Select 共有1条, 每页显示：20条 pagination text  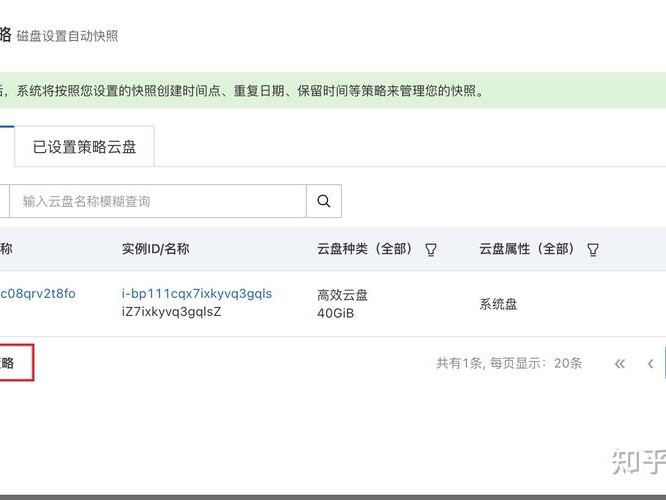[x=509, y=363]
